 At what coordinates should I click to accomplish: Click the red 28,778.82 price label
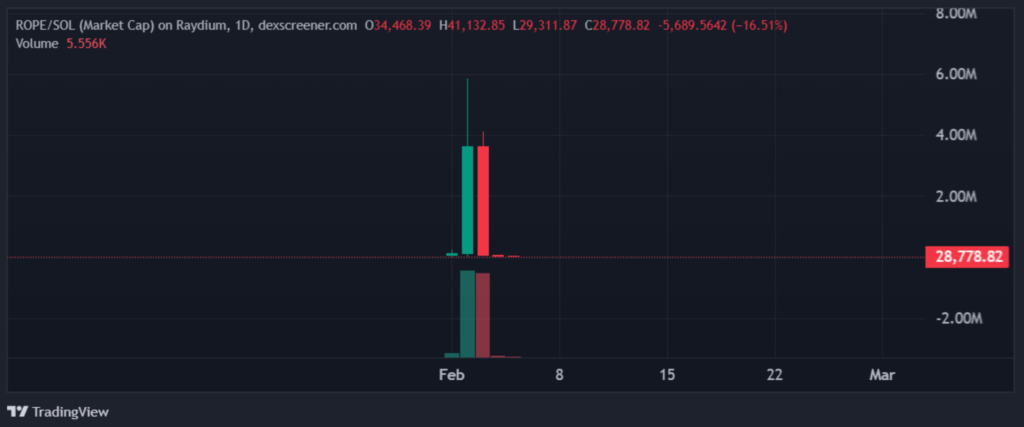pos(968,257)
